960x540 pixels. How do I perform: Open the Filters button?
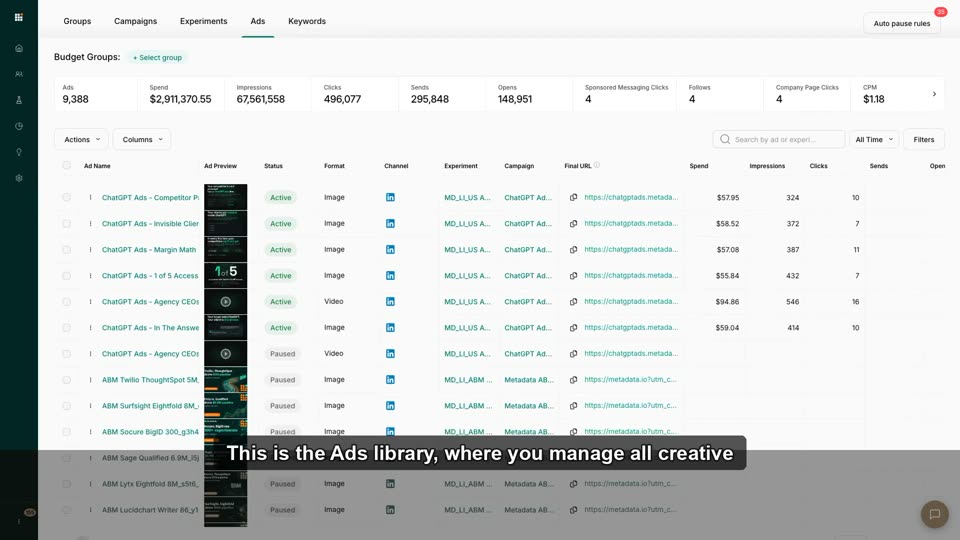924,140
